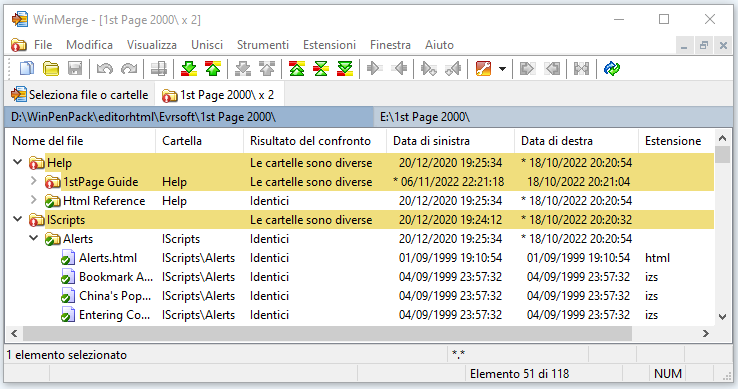Viewport: 738px width, 389px height.
Task: Open the Modifica menu
Action: pyautogui.click(x=89, y=45)
